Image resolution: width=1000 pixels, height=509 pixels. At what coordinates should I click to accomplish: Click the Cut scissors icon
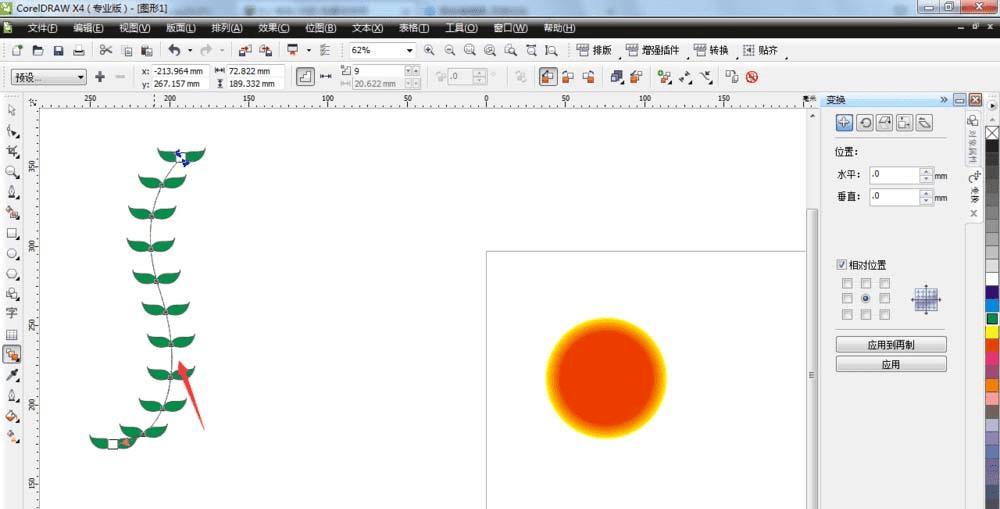click(x=105, y=50)
